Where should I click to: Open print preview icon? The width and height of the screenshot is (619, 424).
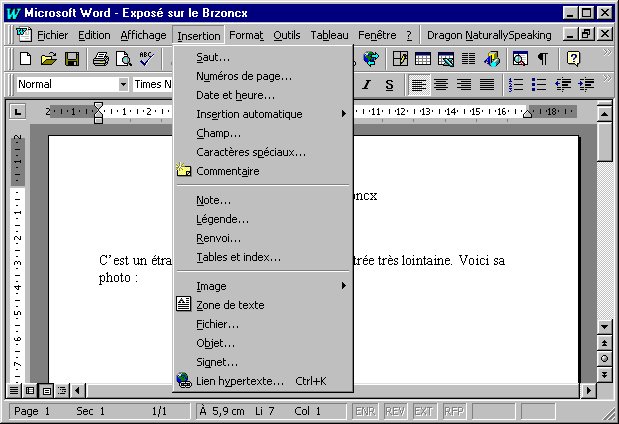(x=124, y=59)
